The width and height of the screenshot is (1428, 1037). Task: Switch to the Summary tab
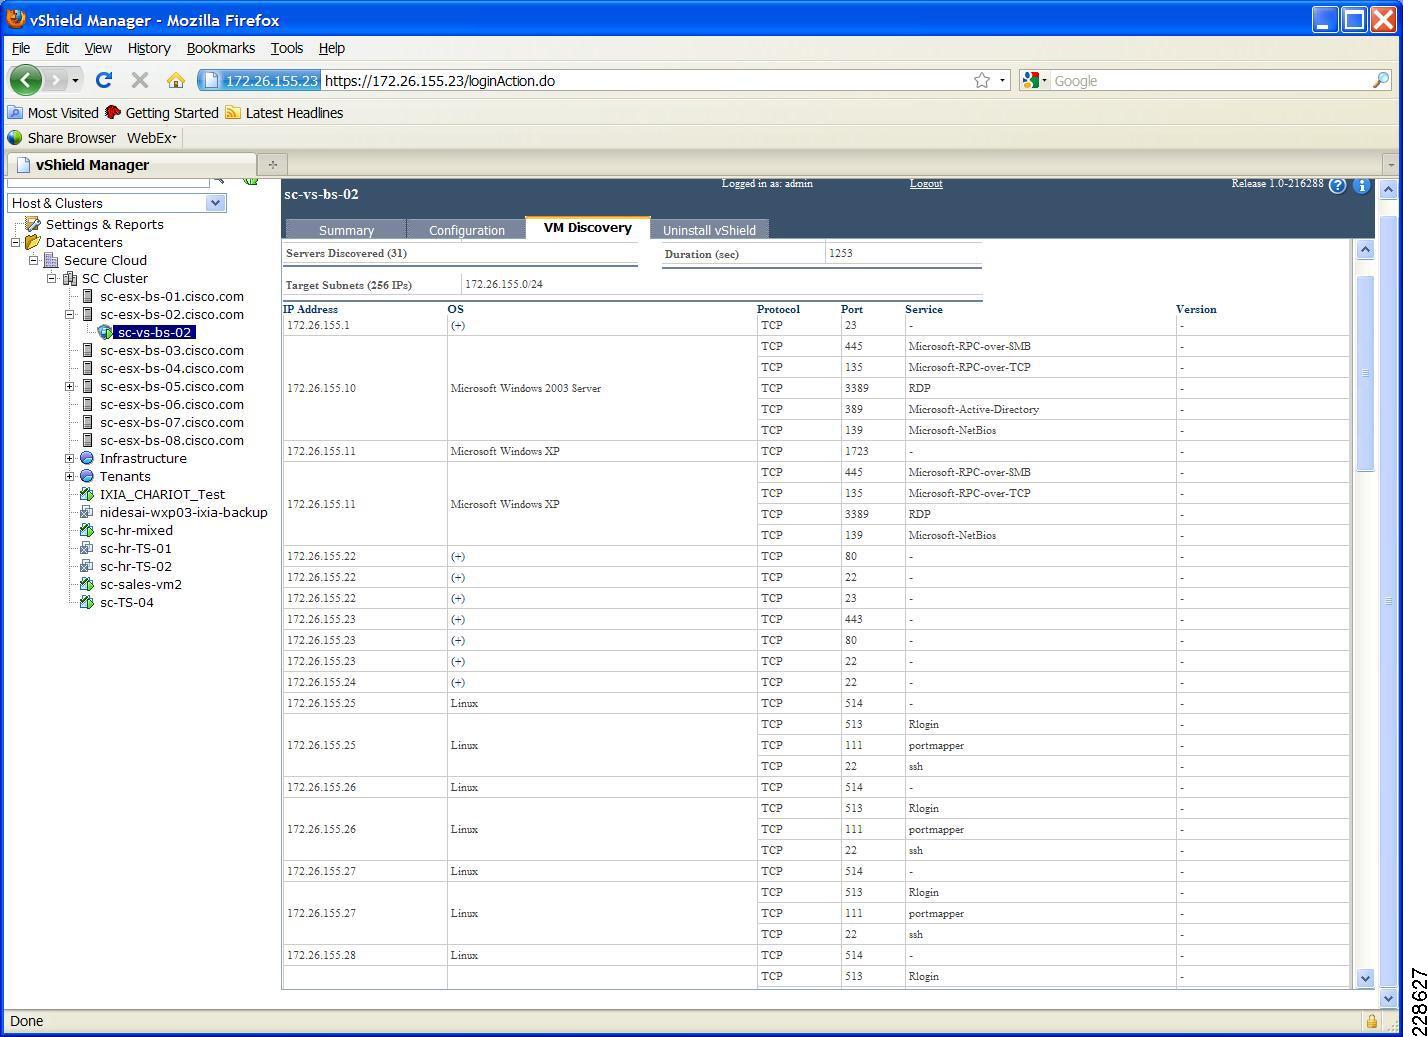click(x=346, y=230)
